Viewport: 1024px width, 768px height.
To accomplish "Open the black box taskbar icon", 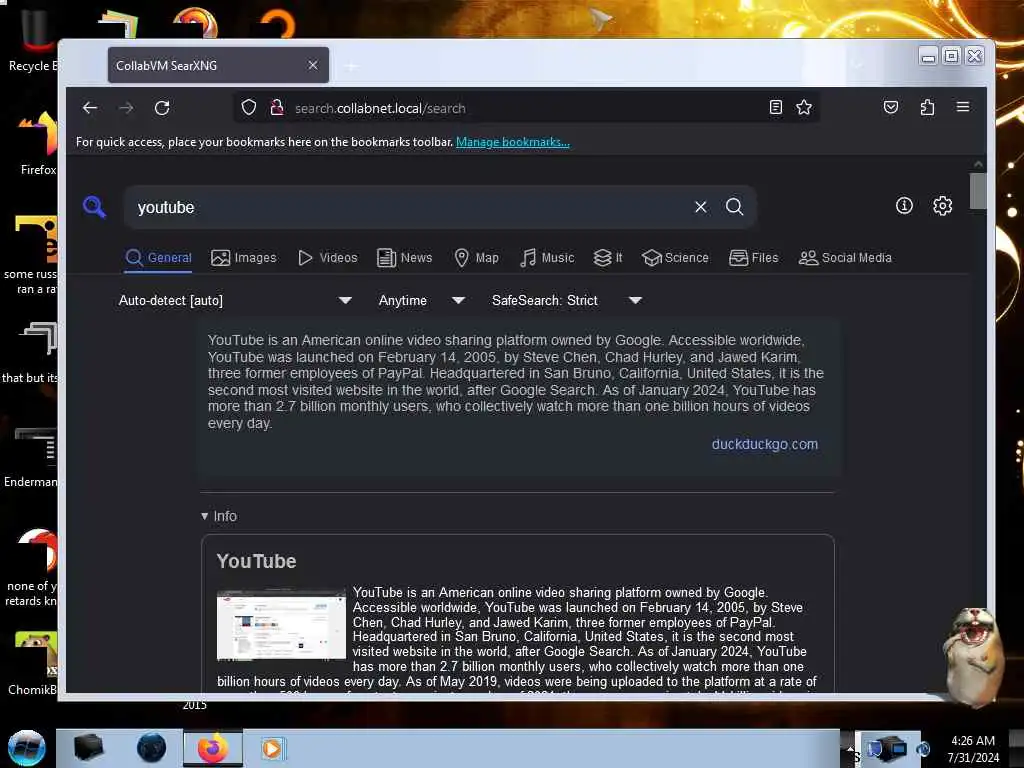I will point(88,748).
